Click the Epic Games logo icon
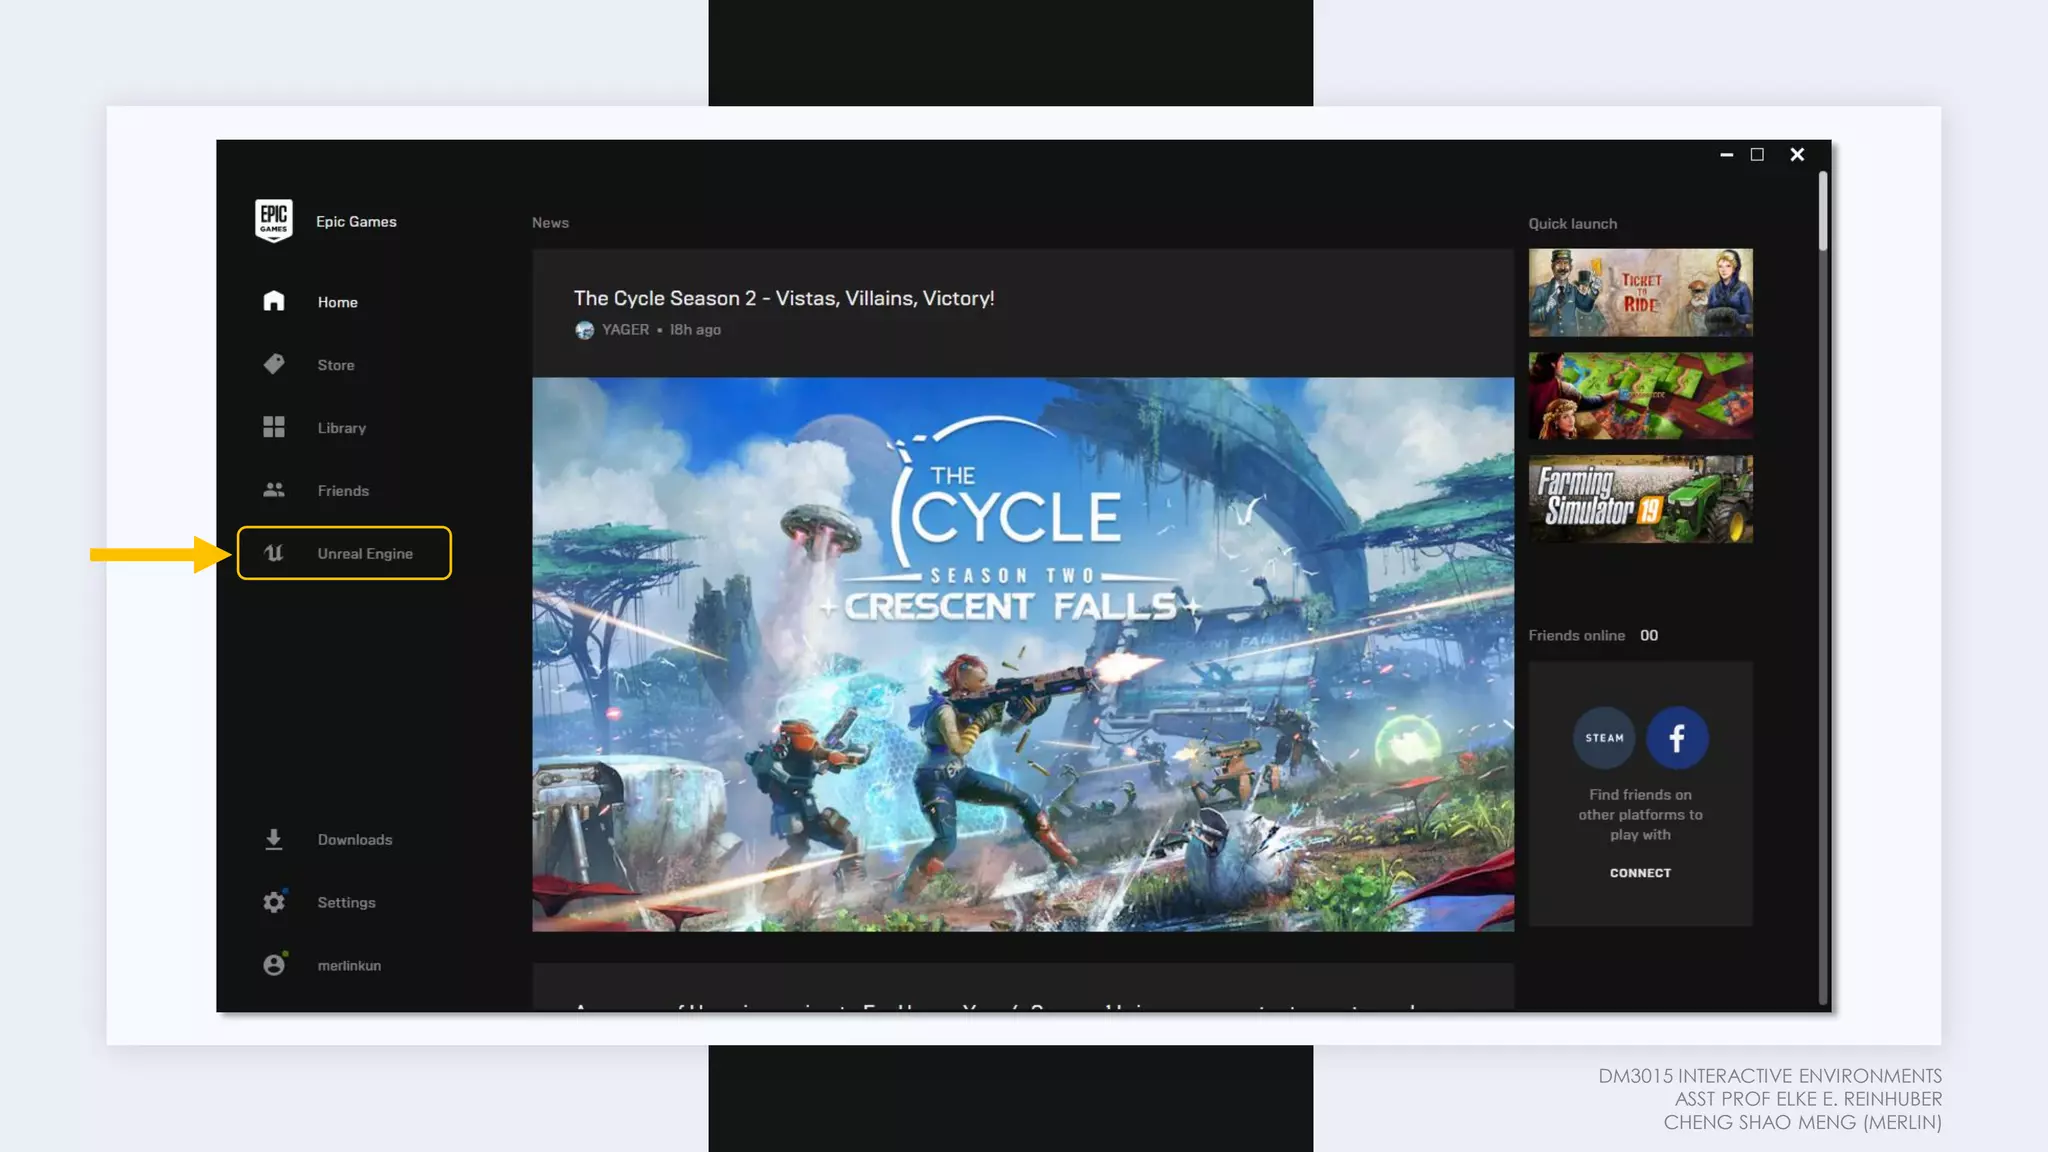This screenshot has width=2048, height=1152. [273, 220]
